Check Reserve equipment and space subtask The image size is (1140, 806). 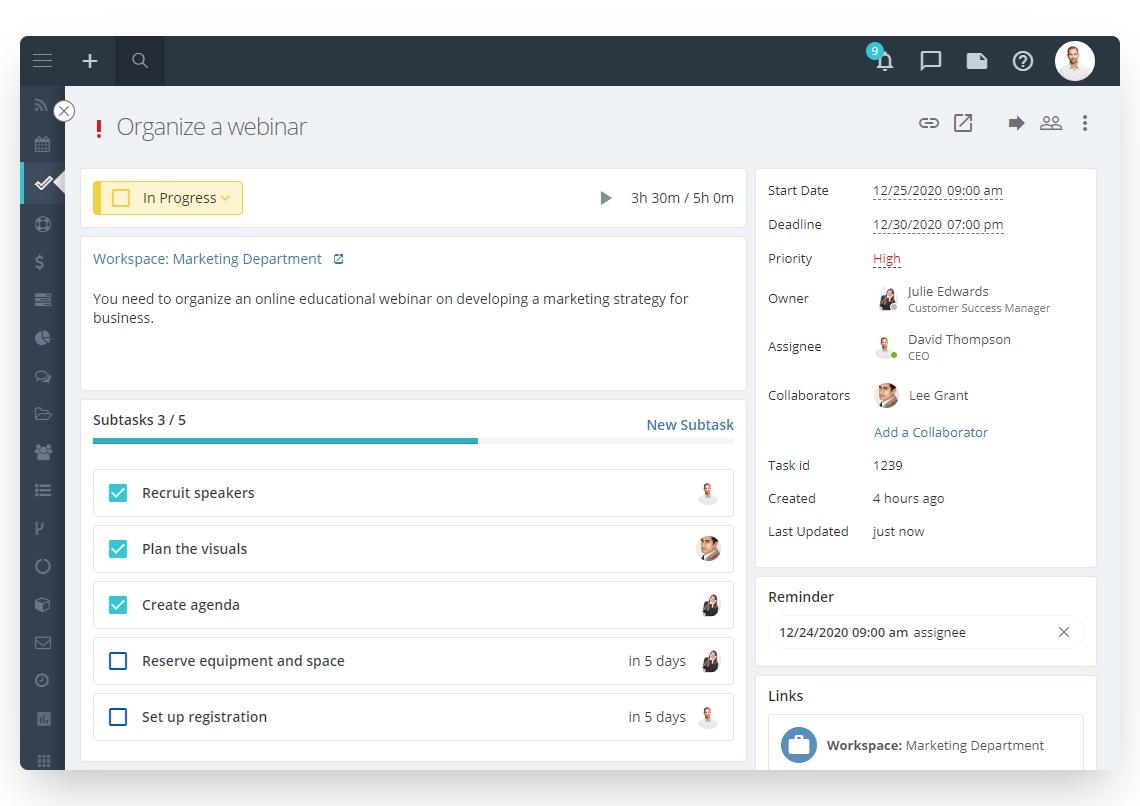pos(118,661)
